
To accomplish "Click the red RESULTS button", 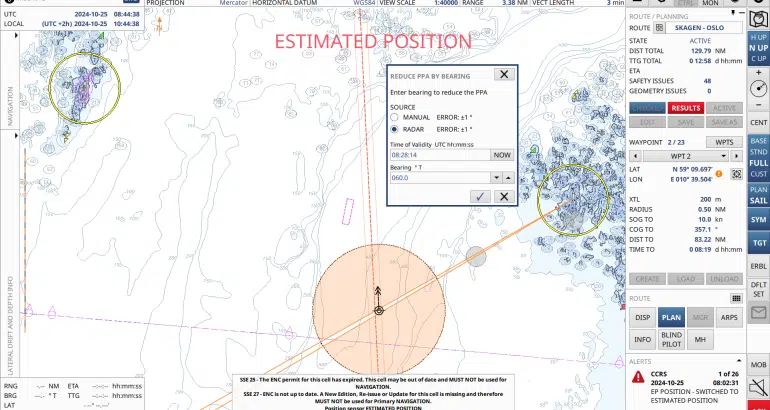I will 685,108.
